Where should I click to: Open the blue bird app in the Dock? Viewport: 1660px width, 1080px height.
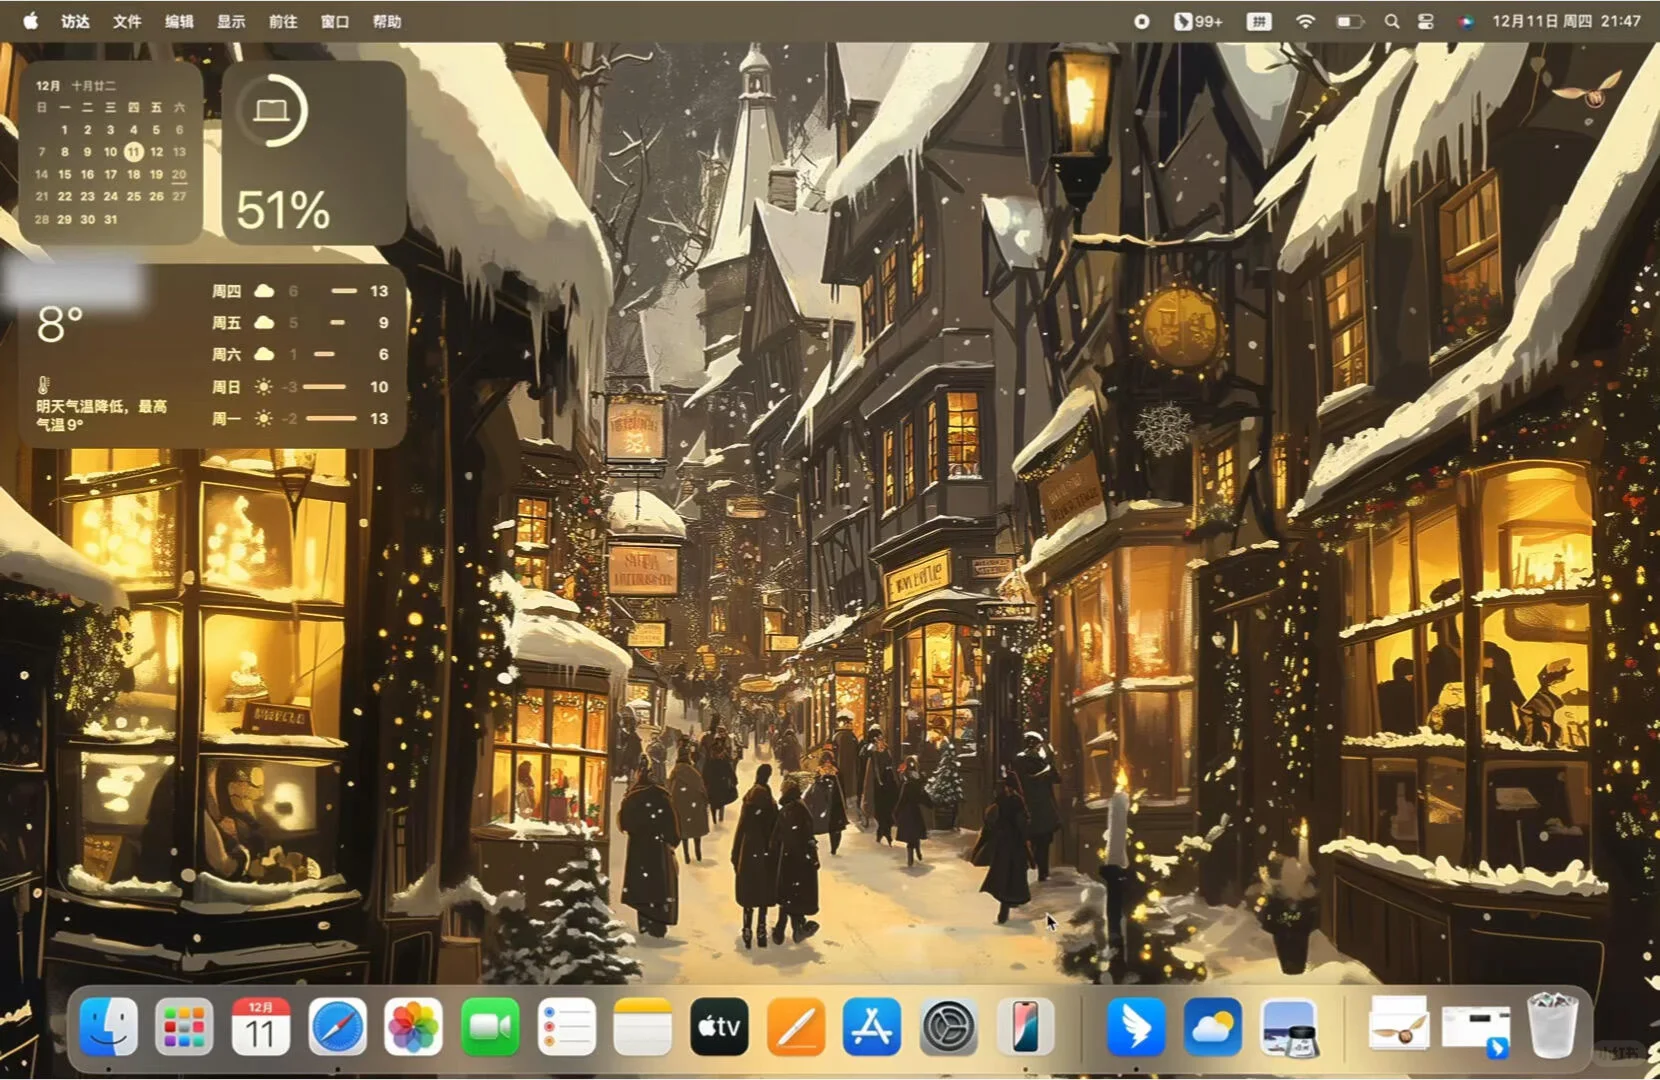(x=1135, y=1027)
